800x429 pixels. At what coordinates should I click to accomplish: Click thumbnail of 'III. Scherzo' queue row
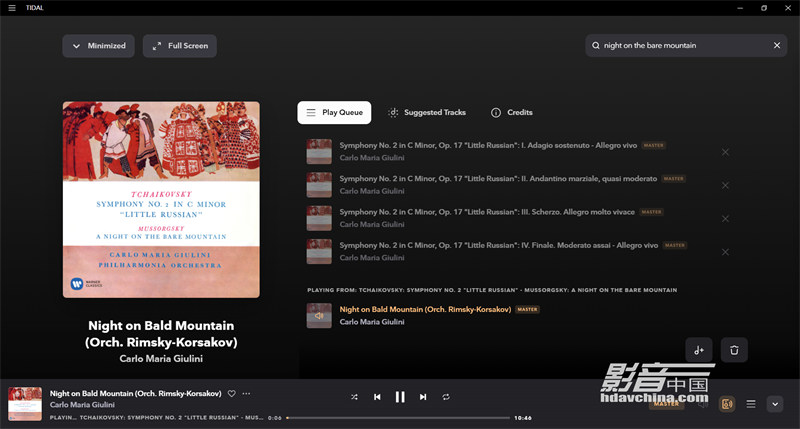(x=319, y=218)
